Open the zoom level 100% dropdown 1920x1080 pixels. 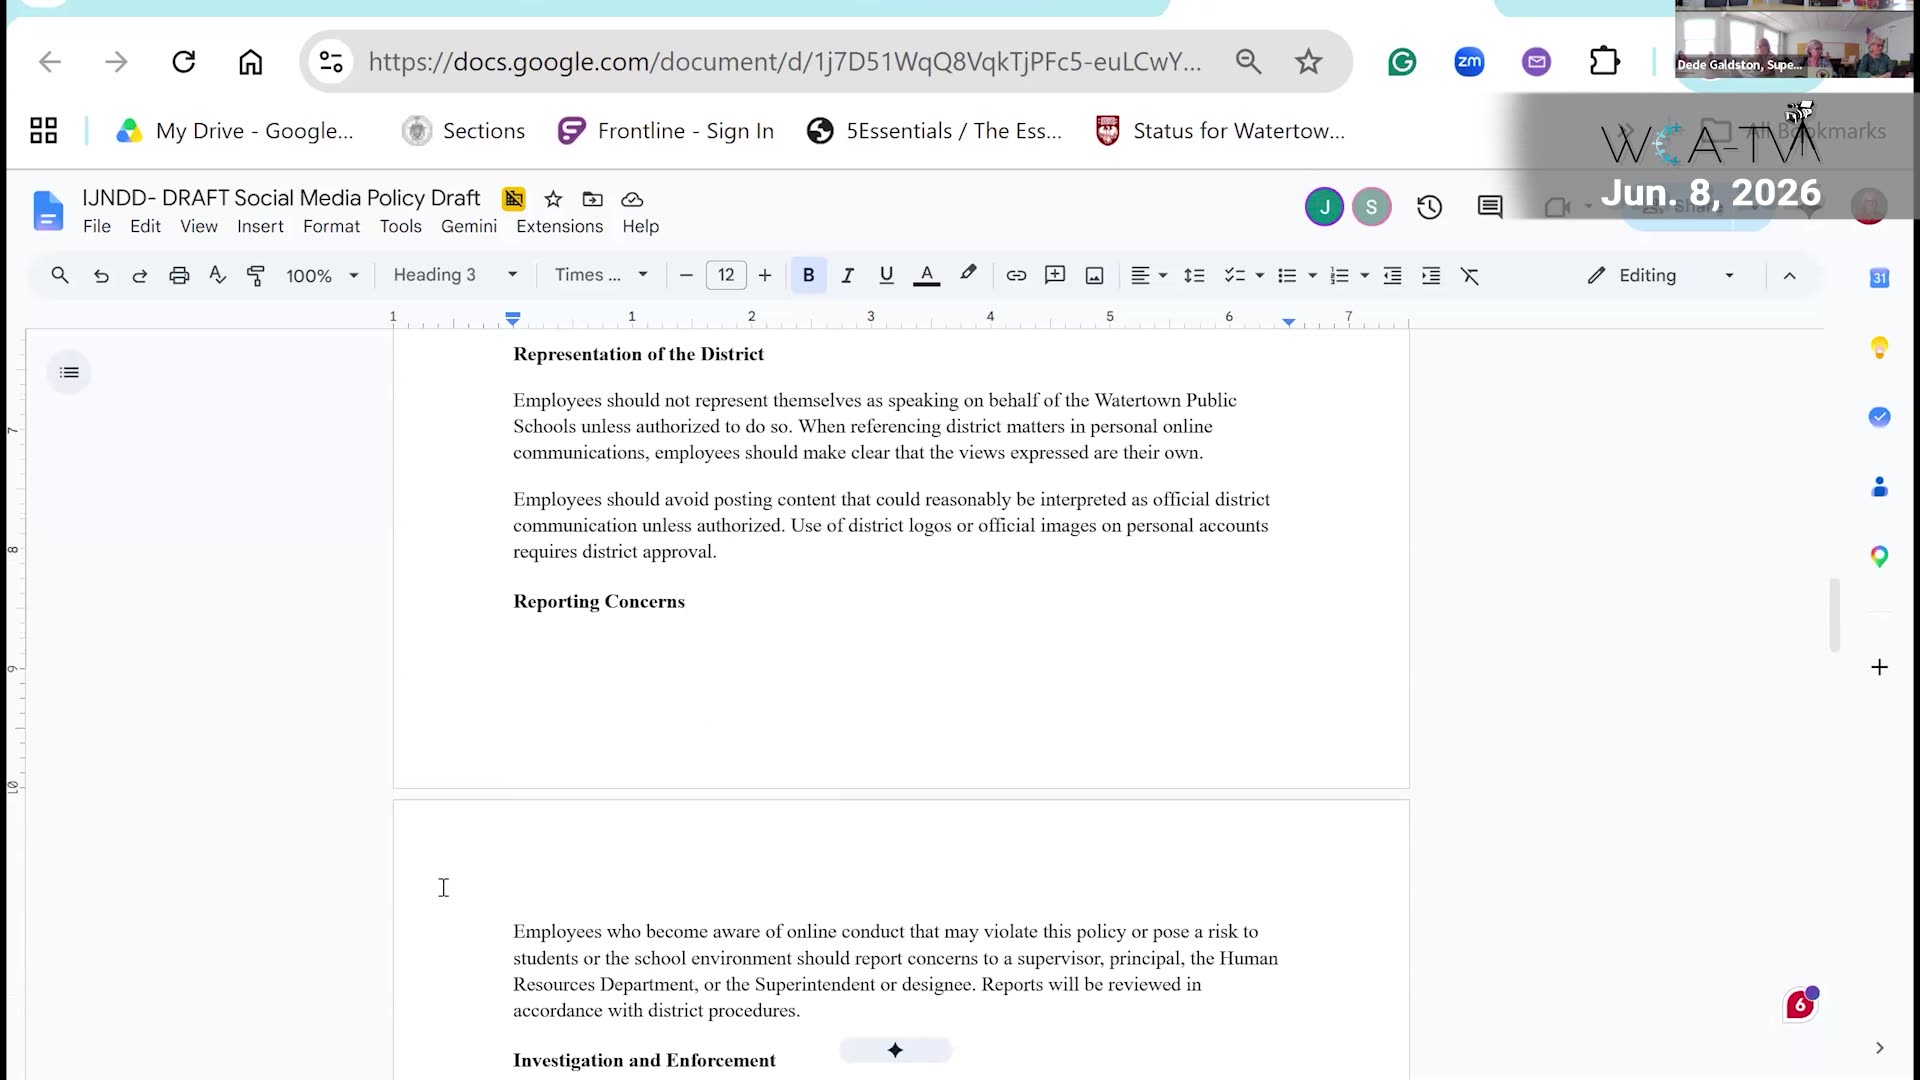coord(322,275)
